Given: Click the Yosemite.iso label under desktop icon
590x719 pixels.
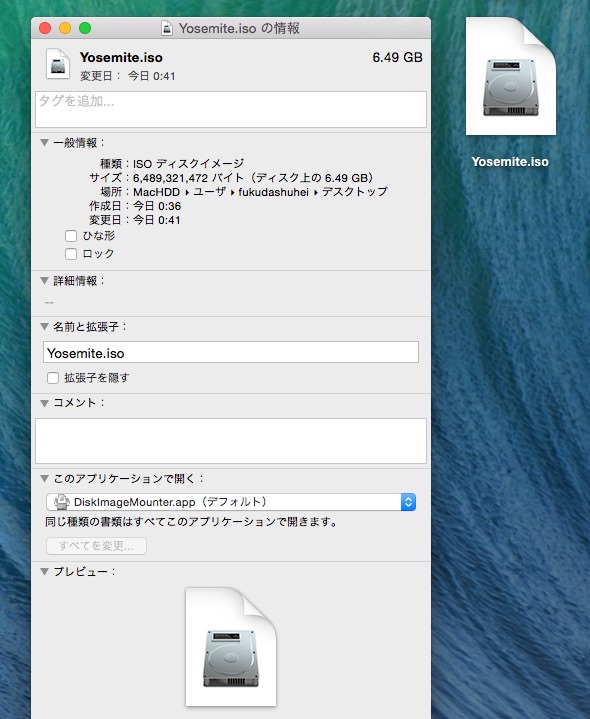Looking at the screenshot, I should pos(510,162).
